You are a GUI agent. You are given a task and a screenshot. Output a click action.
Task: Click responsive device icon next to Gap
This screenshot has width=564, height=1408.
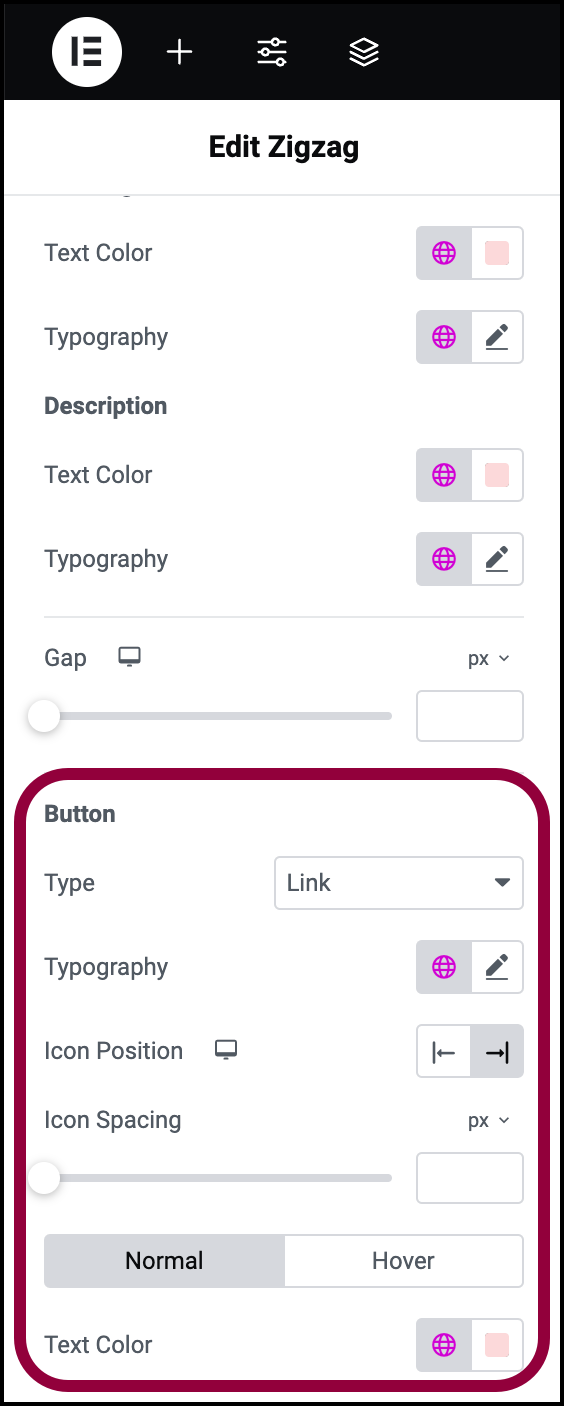click(129, 657)
